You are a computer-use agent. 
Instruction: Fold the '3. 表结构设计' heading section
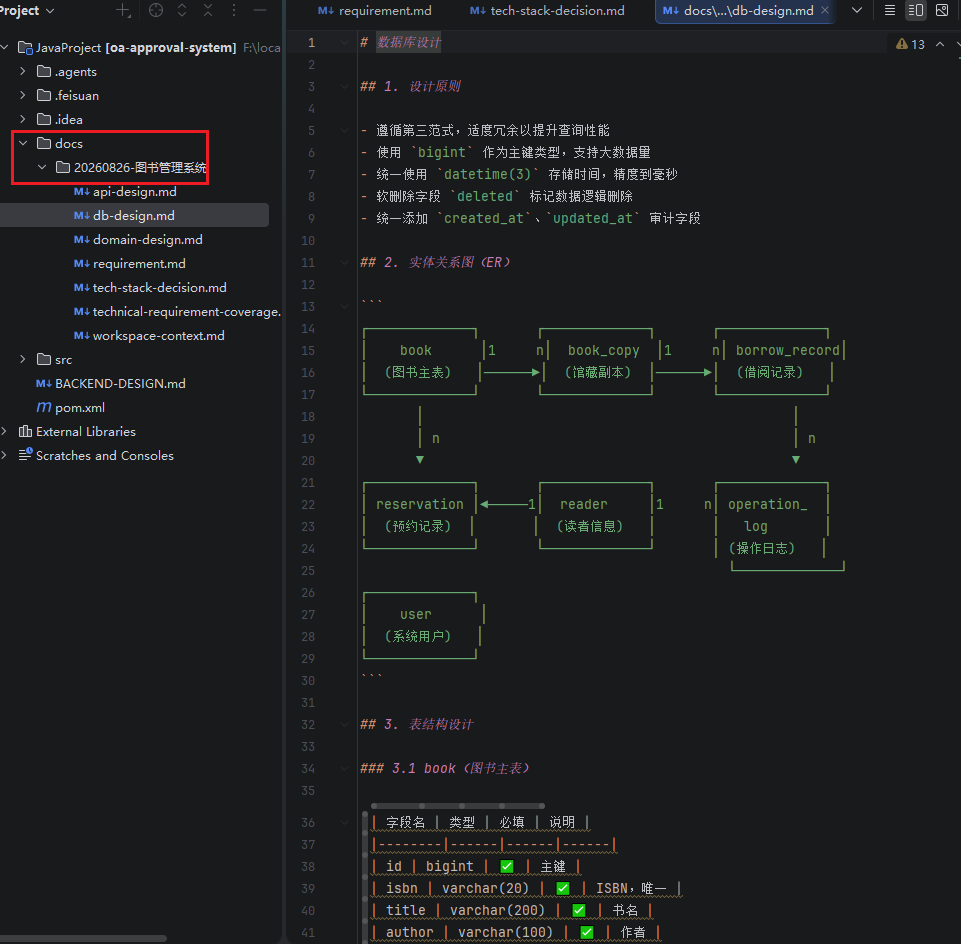344,725
